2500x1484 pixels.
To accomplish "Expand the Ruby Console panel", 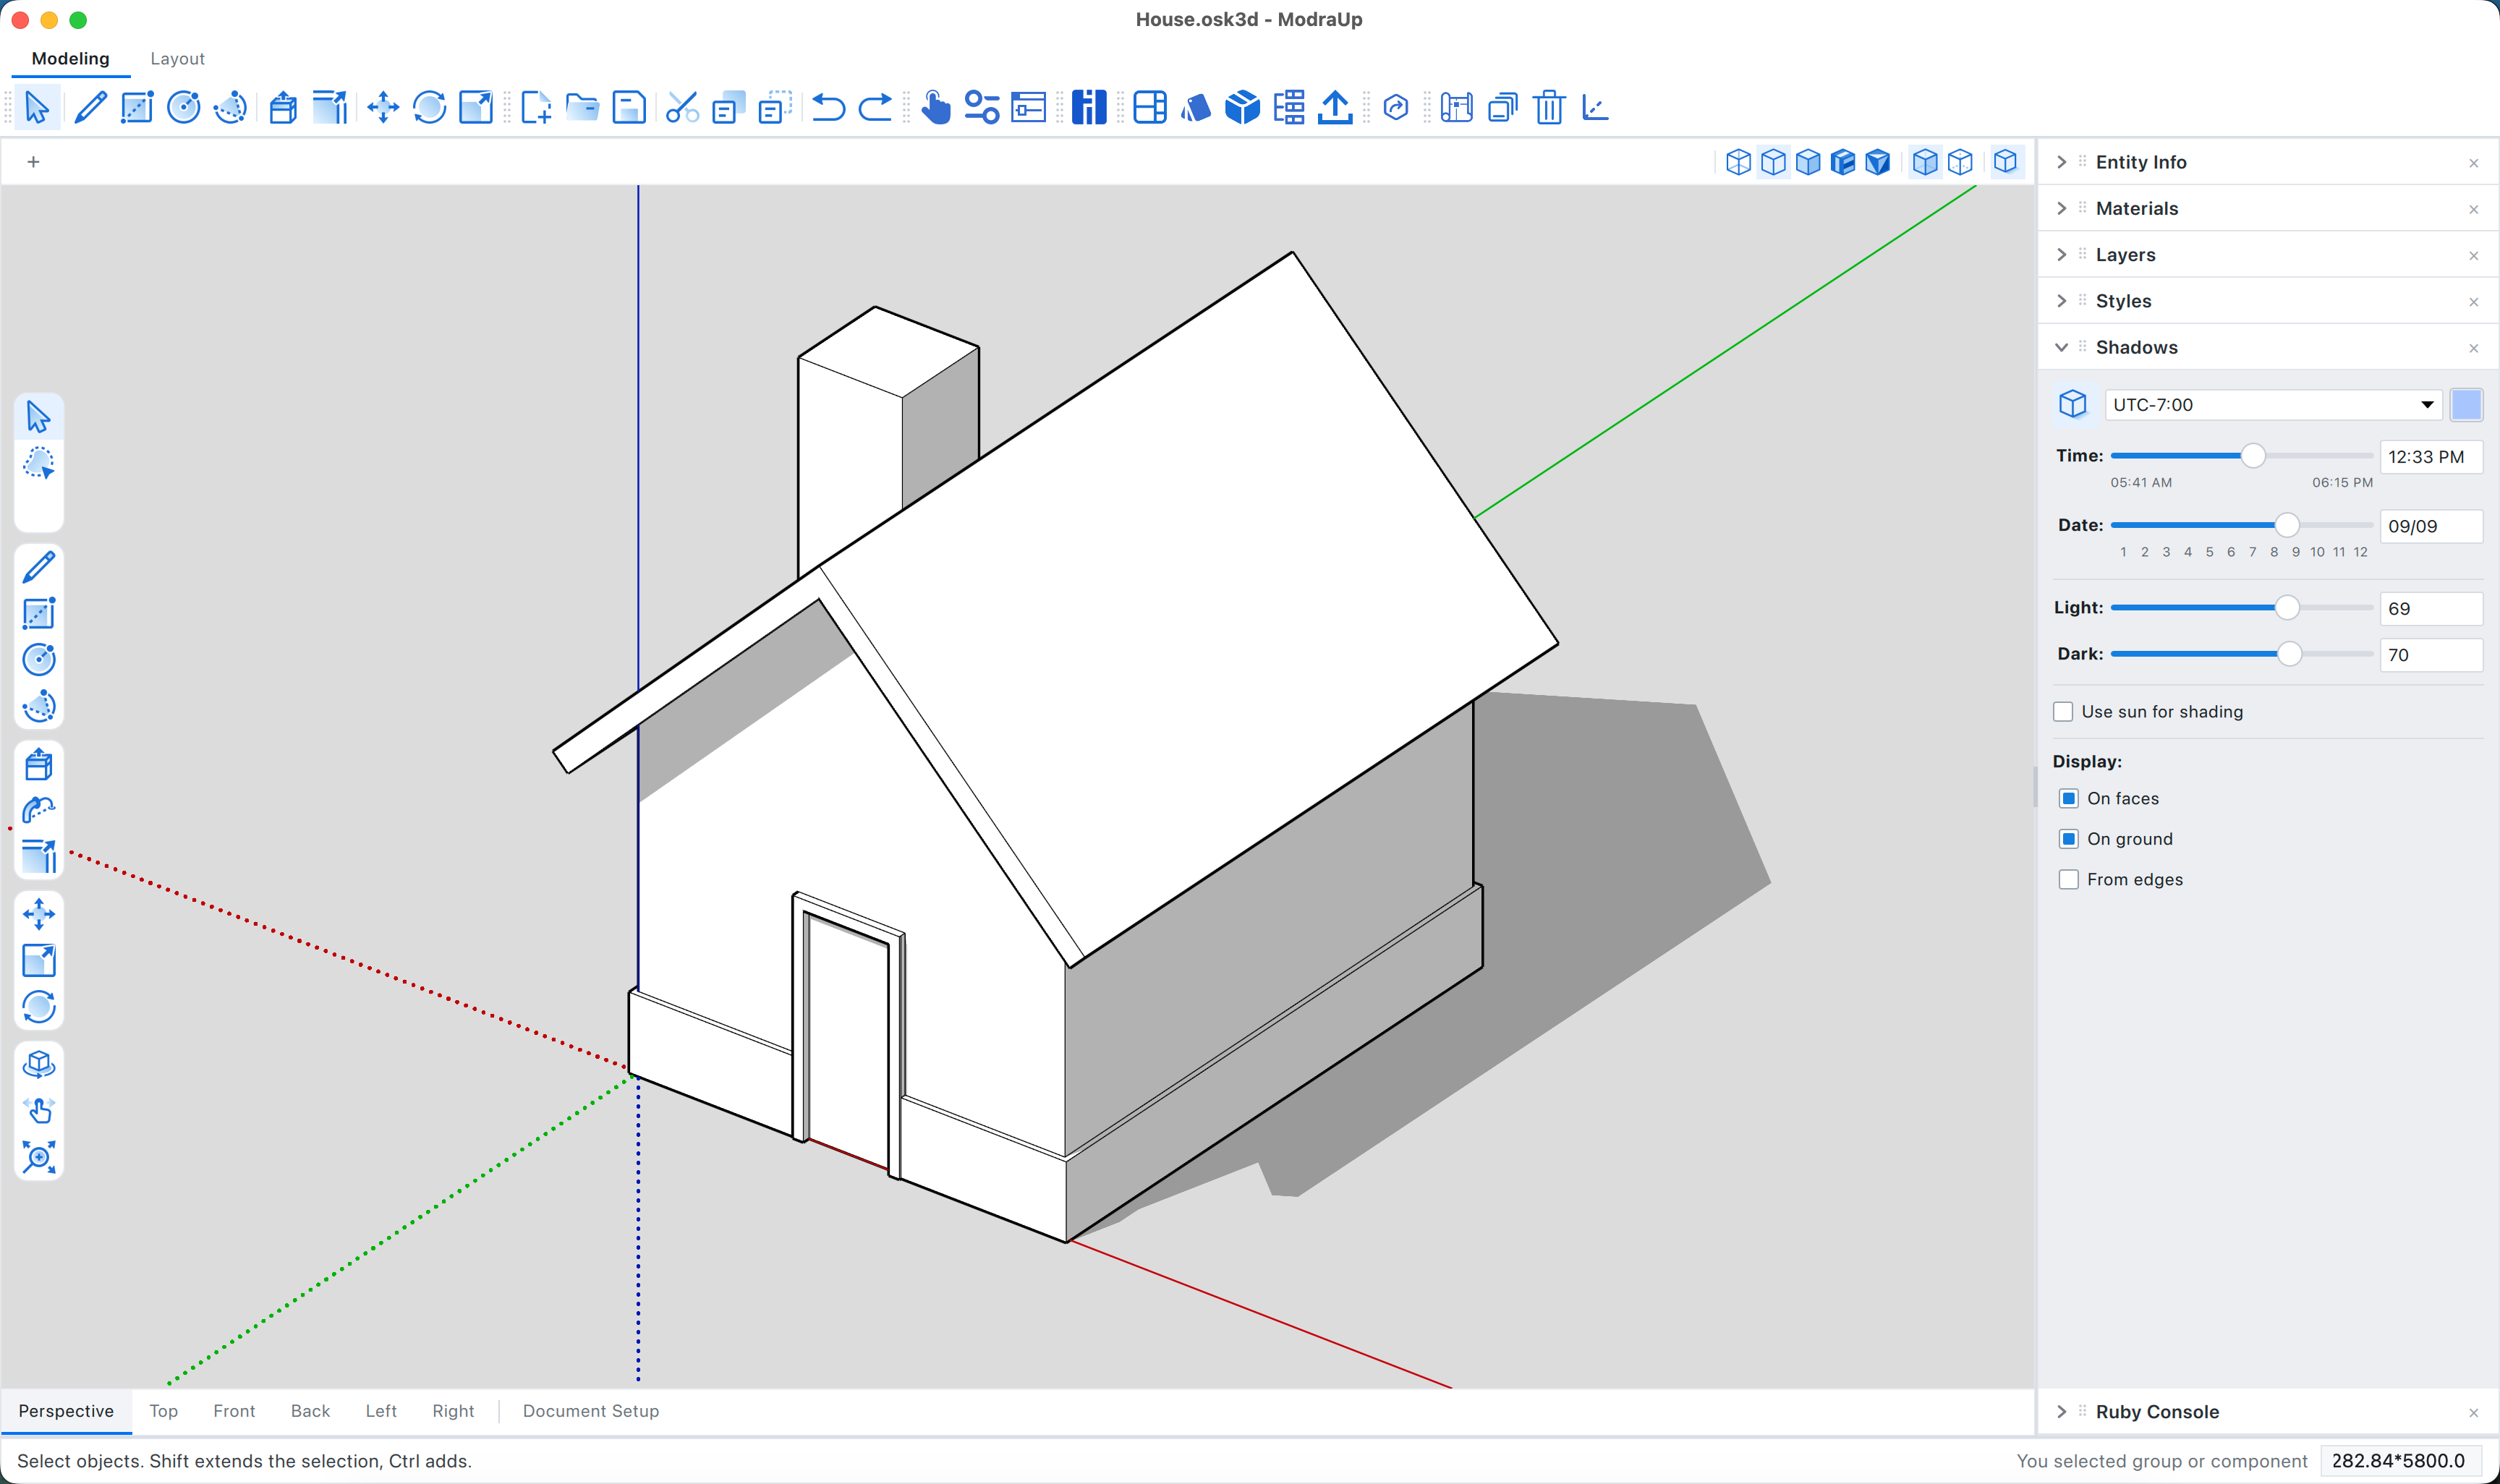I will click(x=2062, y=1412).
